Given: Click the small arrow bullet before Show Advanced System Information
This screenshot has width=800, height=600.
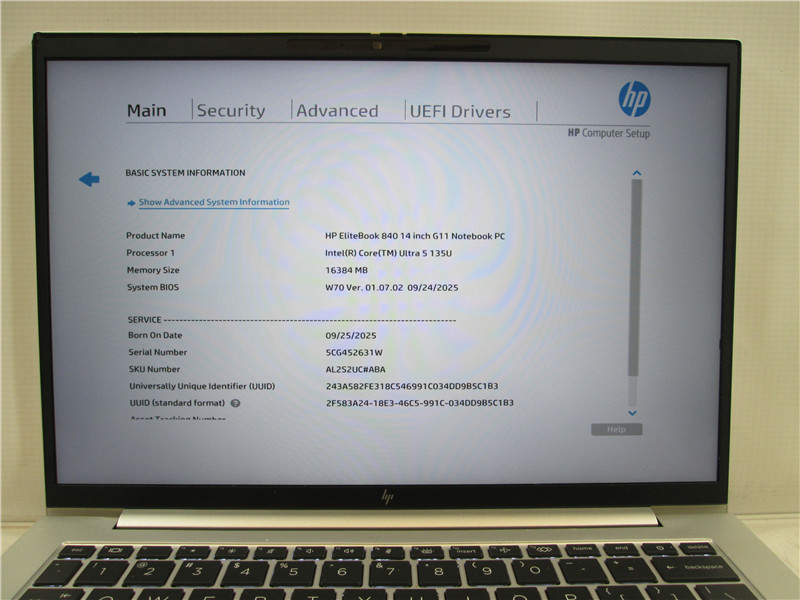Looking at the screenshot, I should [x=132, y=203].
